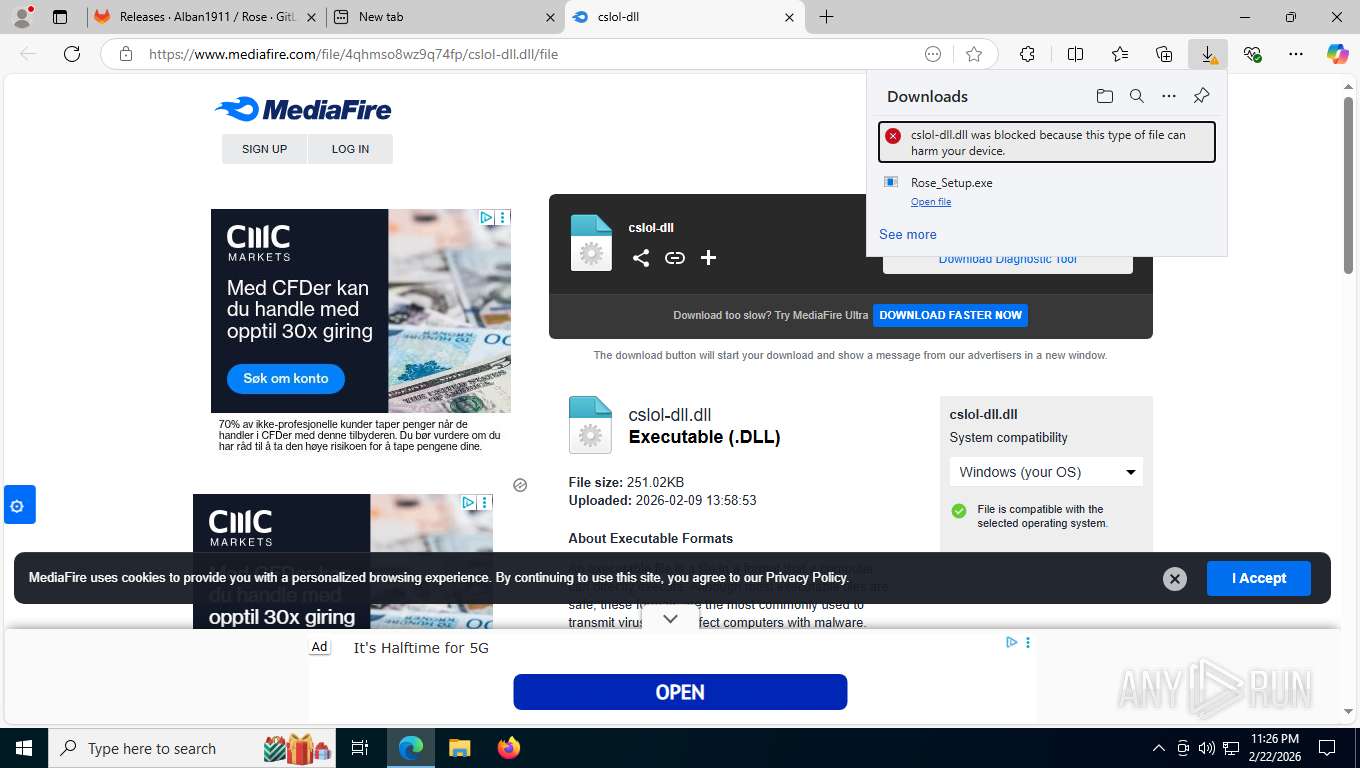This screenshot has height=768, width=1360.
Task: View site information lock icon
Action: 126,54
